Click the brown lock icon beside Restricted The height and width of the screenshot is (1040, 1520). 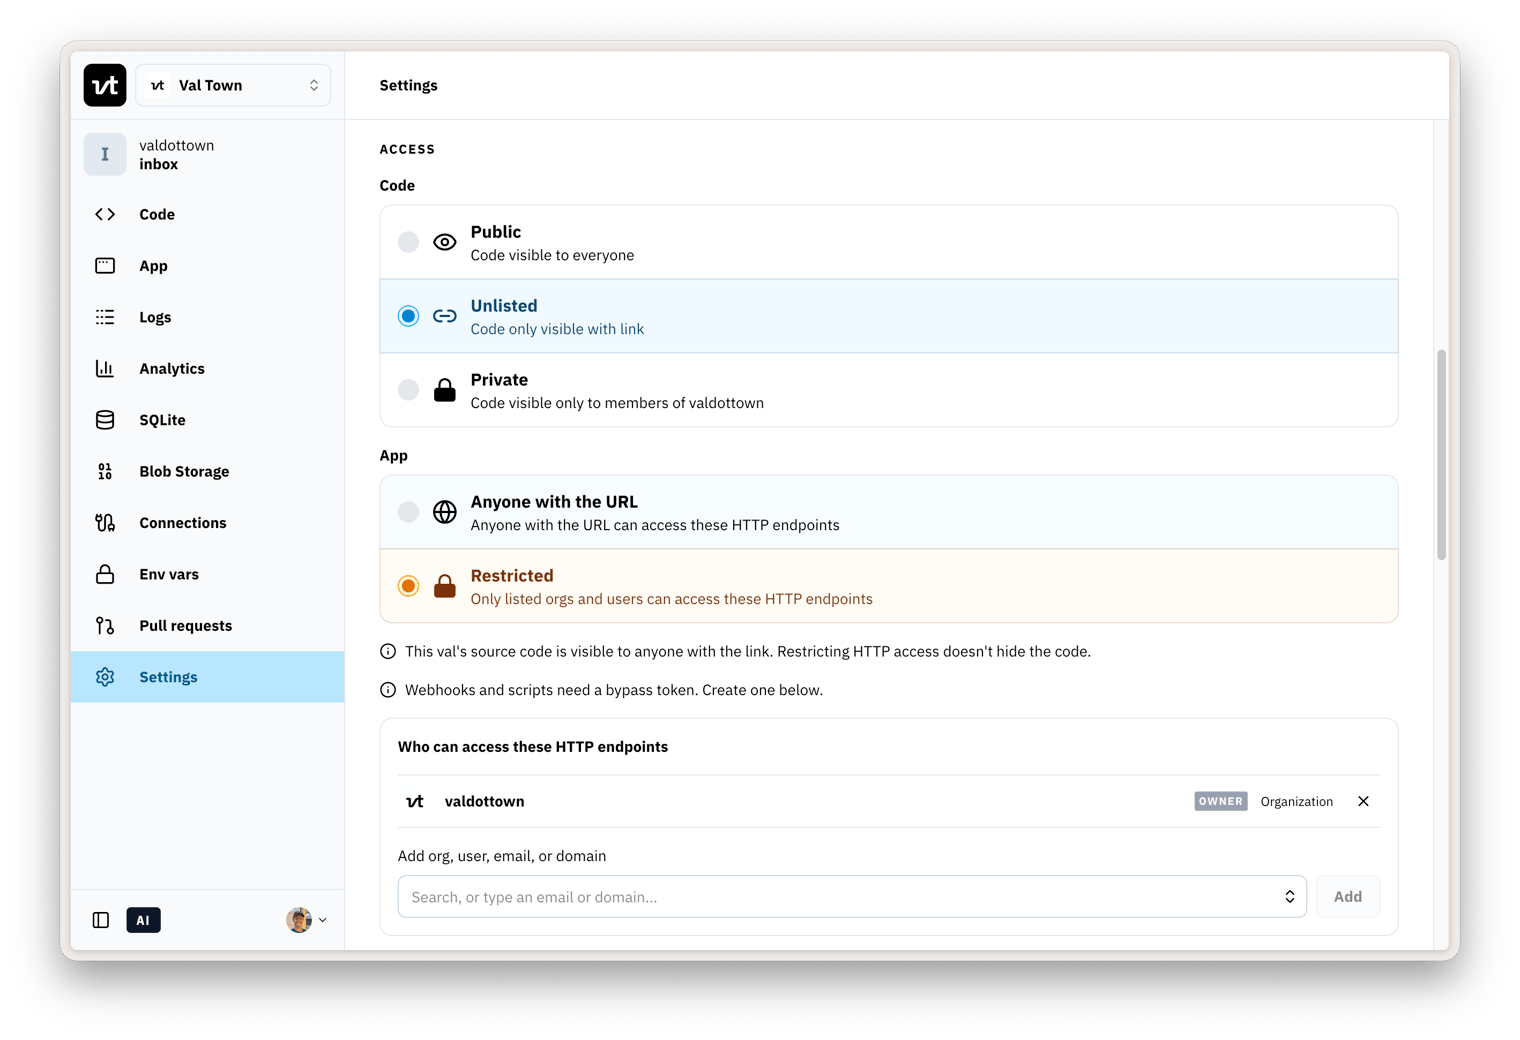point(445,586)
